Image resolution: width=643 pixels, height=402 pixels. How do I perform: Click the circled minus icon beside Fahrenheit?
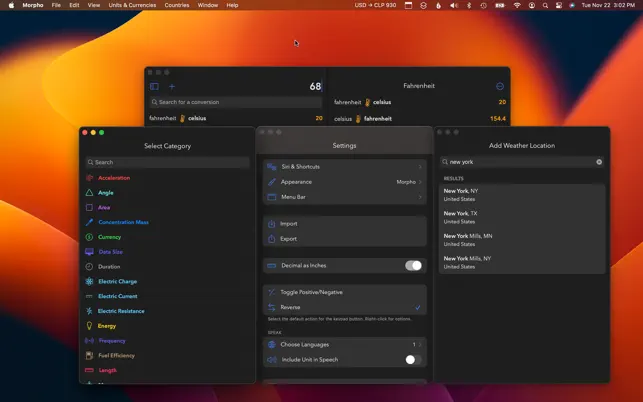pos(500,86)
